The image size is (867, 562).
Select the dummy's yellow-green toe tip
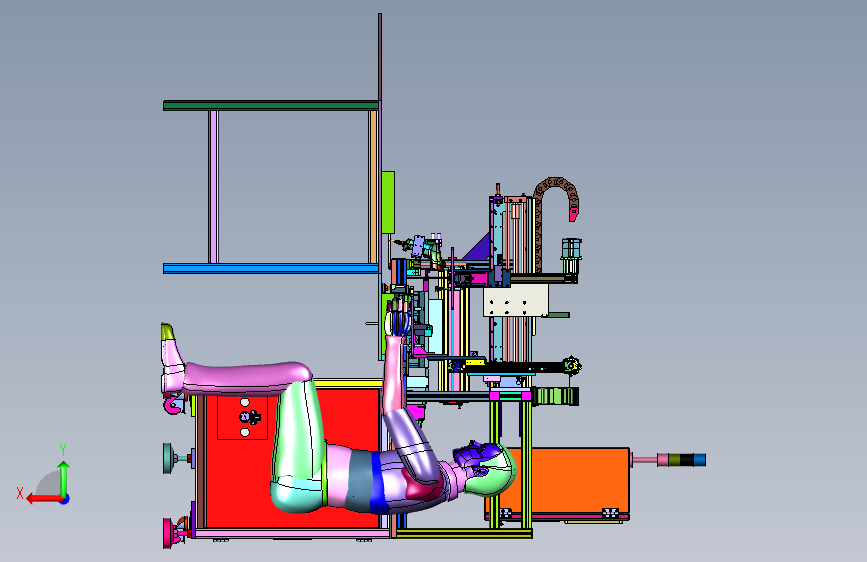(x=168, y=331)
